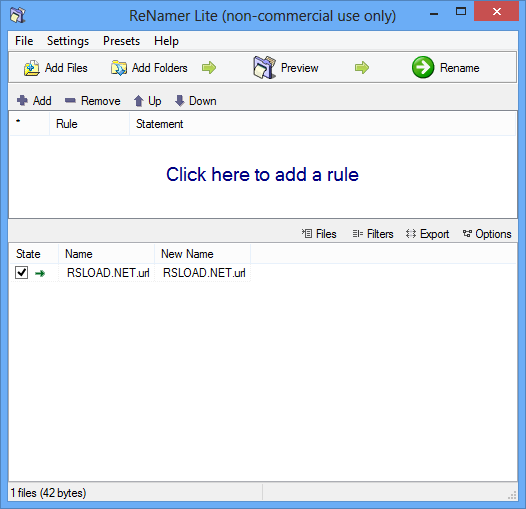Open the Help menu
526x509 pixels.
pos(166,41)
